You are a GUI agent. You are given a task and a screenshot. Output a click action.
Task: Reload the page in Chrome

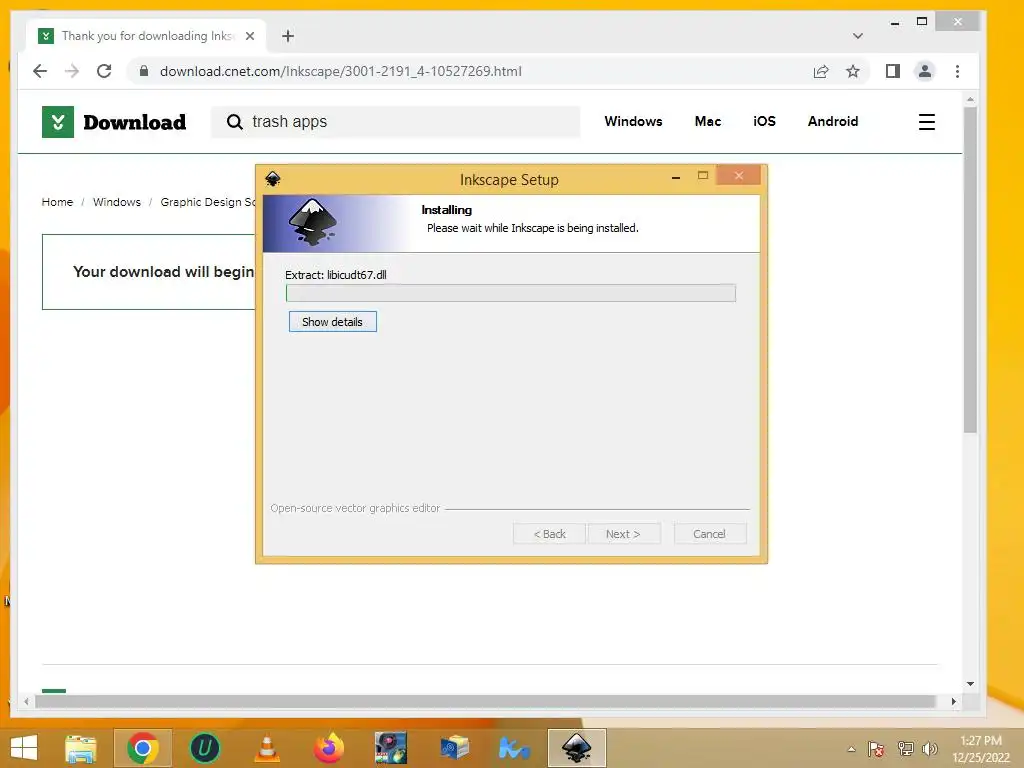point(104,71)
